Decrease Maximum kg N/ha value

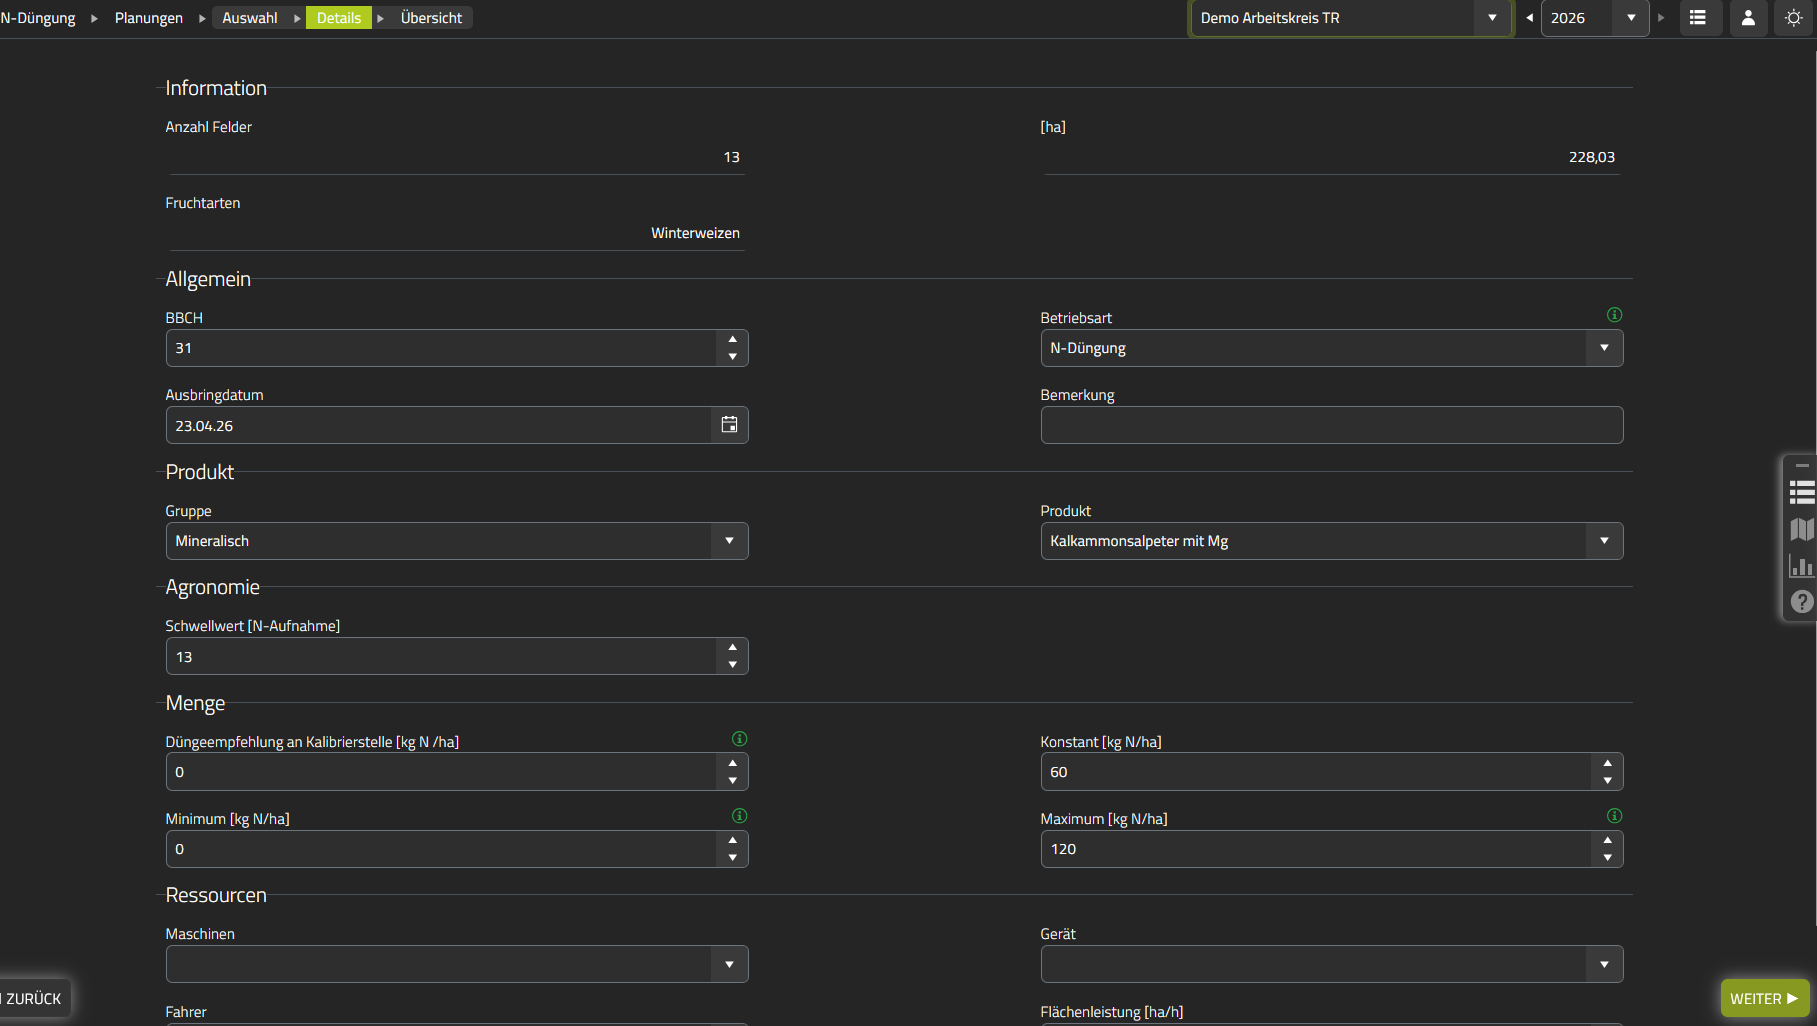point(1608,858)
